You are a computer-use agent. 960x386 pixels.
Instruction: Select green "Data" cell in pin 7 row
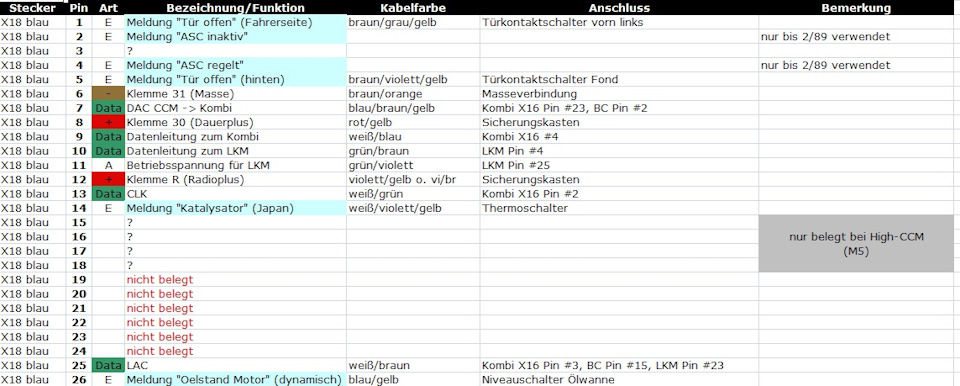108,108
